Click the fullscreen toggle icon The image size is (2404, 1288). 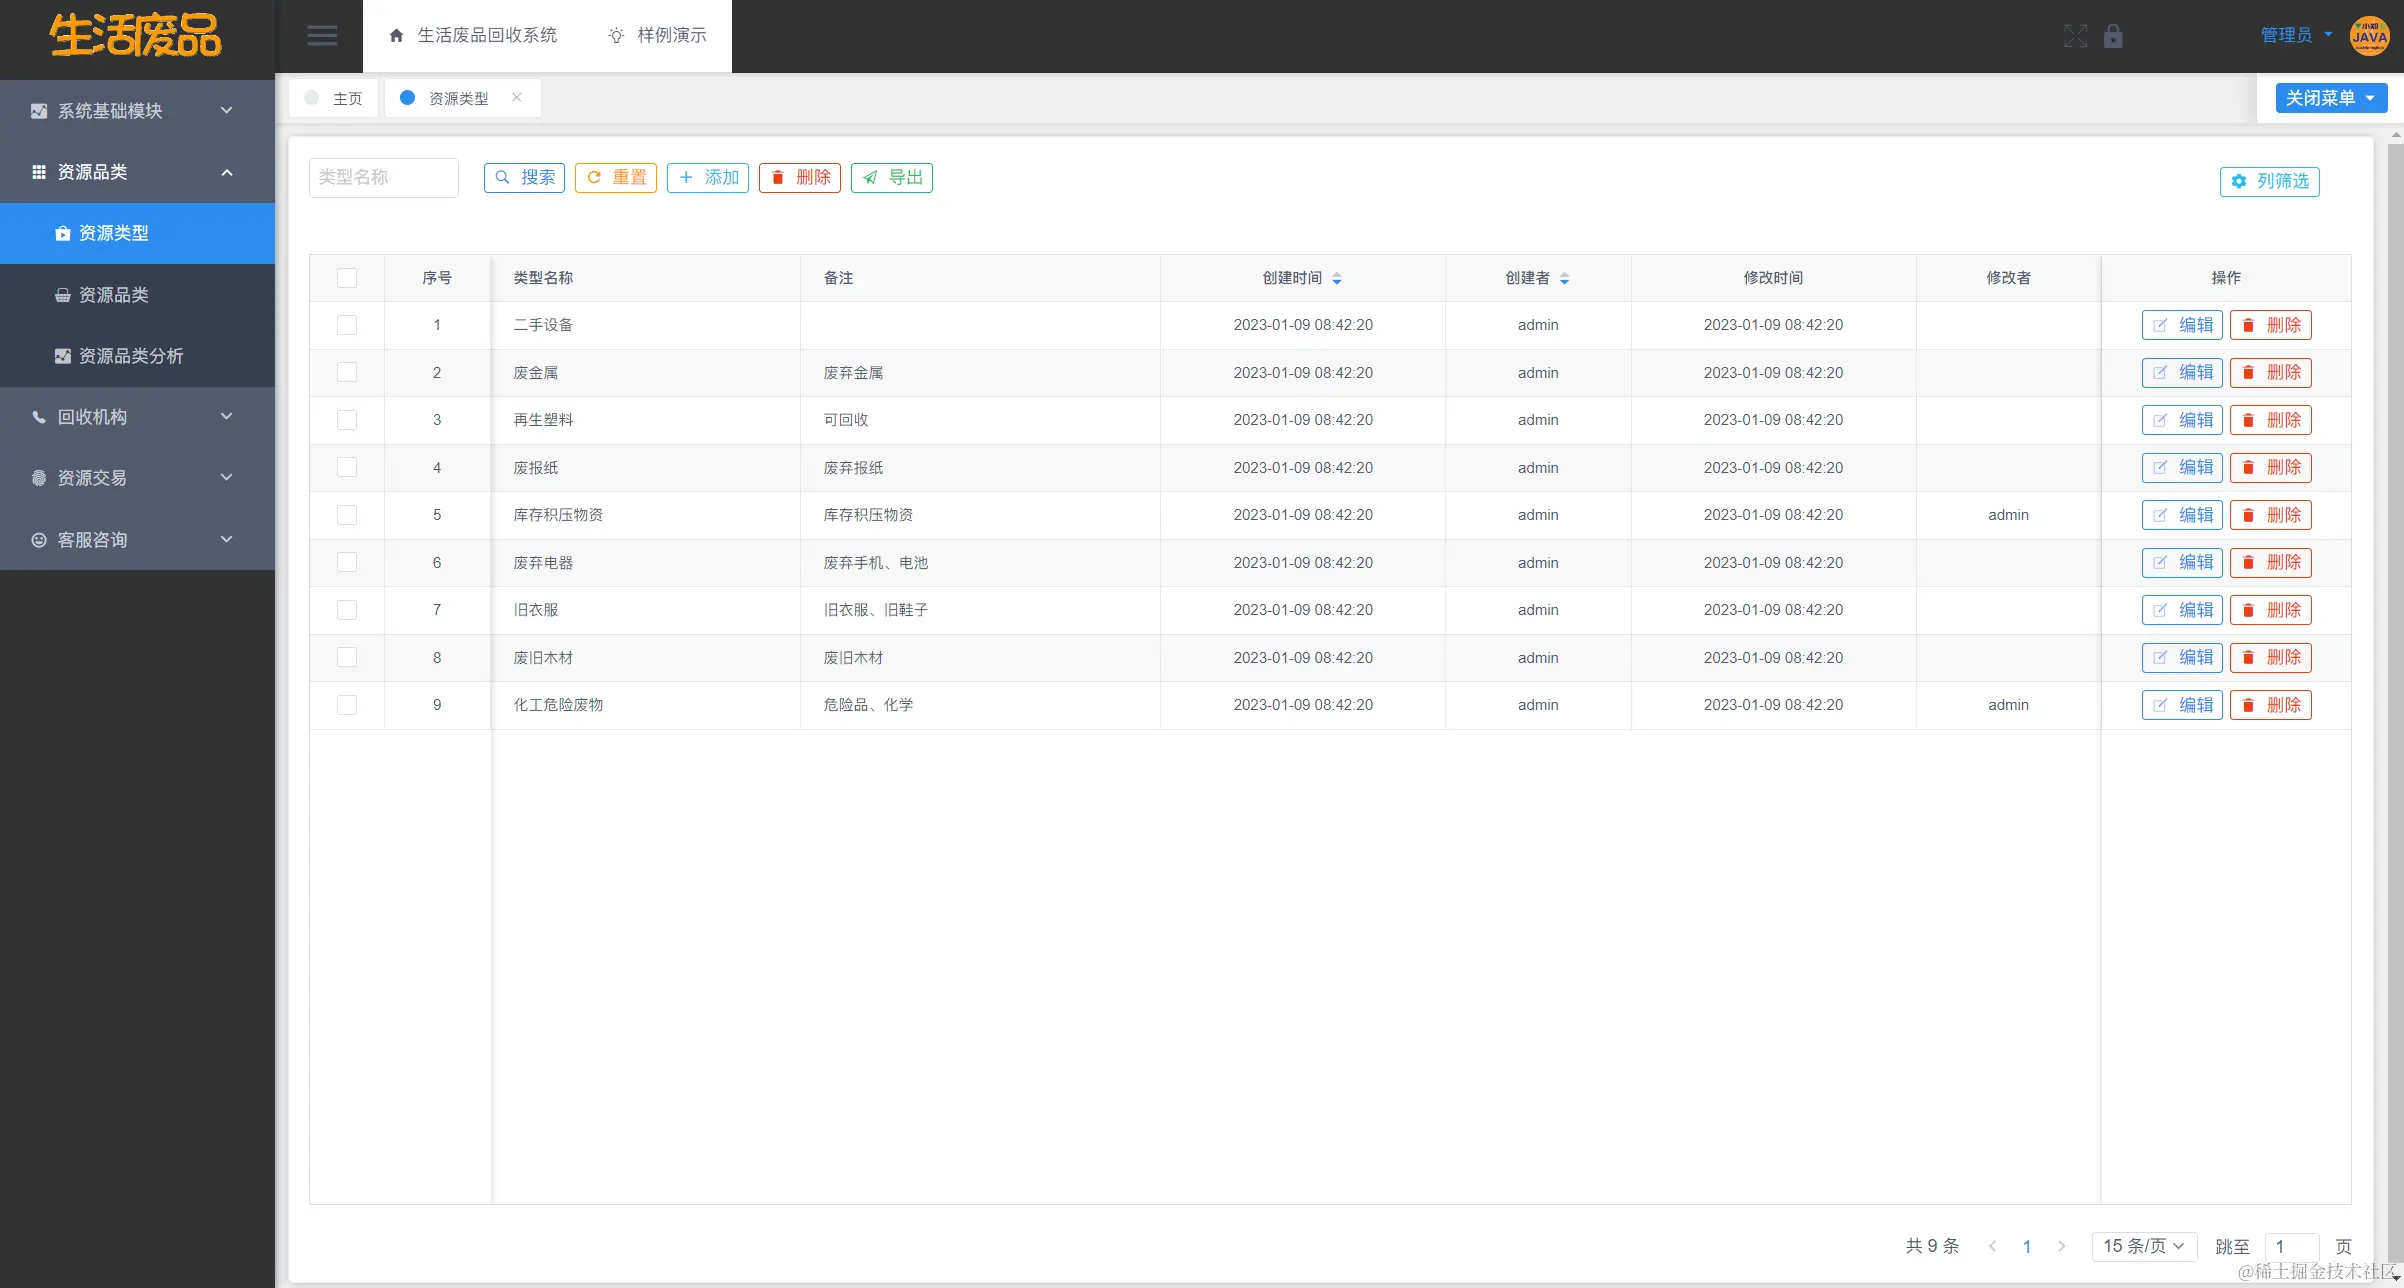[x=2075, y=36]
